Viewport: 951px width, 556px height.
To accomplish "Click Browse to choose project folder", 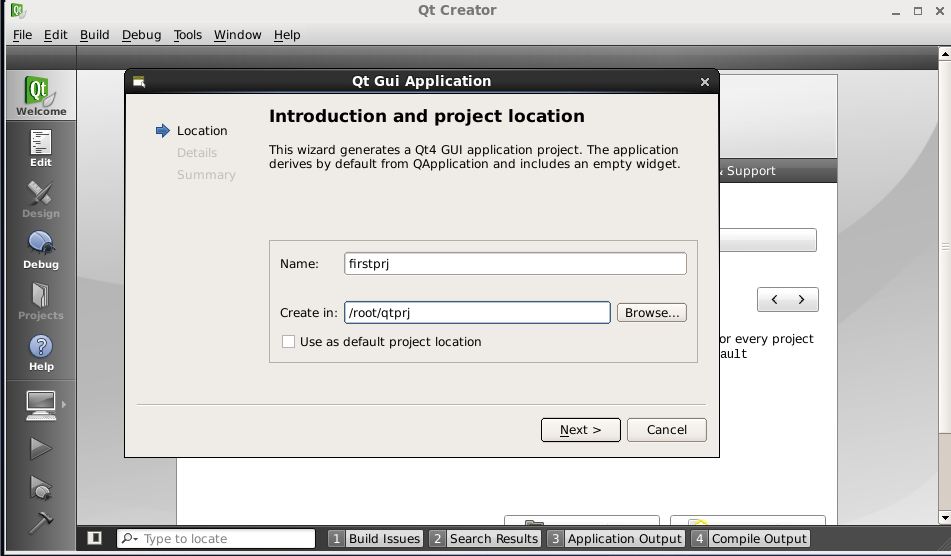I will pyautogui.click(x=652, y=313).
